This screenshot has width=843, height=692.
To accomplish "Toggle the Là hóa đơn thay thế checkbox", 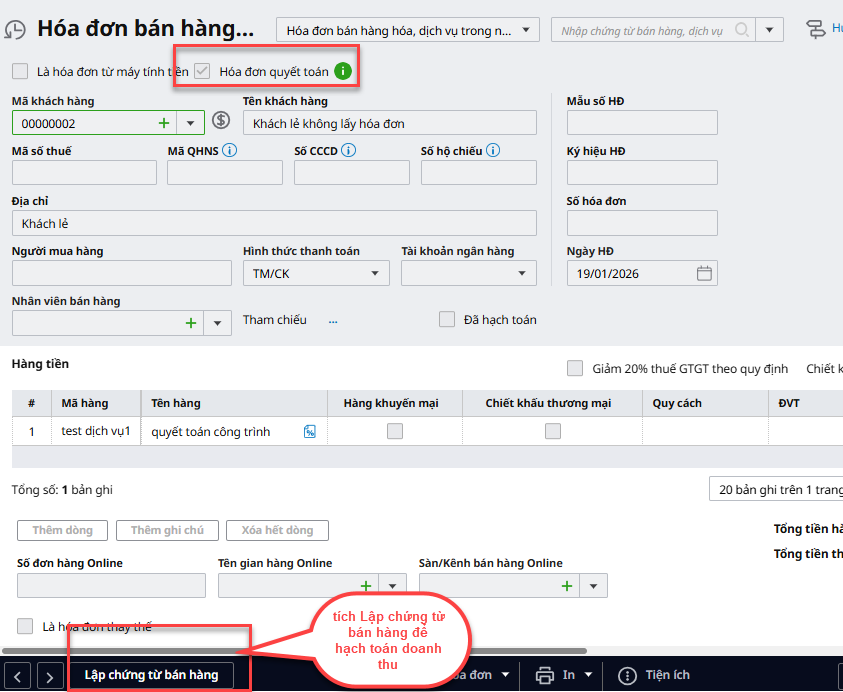I will tap(26, 626).
